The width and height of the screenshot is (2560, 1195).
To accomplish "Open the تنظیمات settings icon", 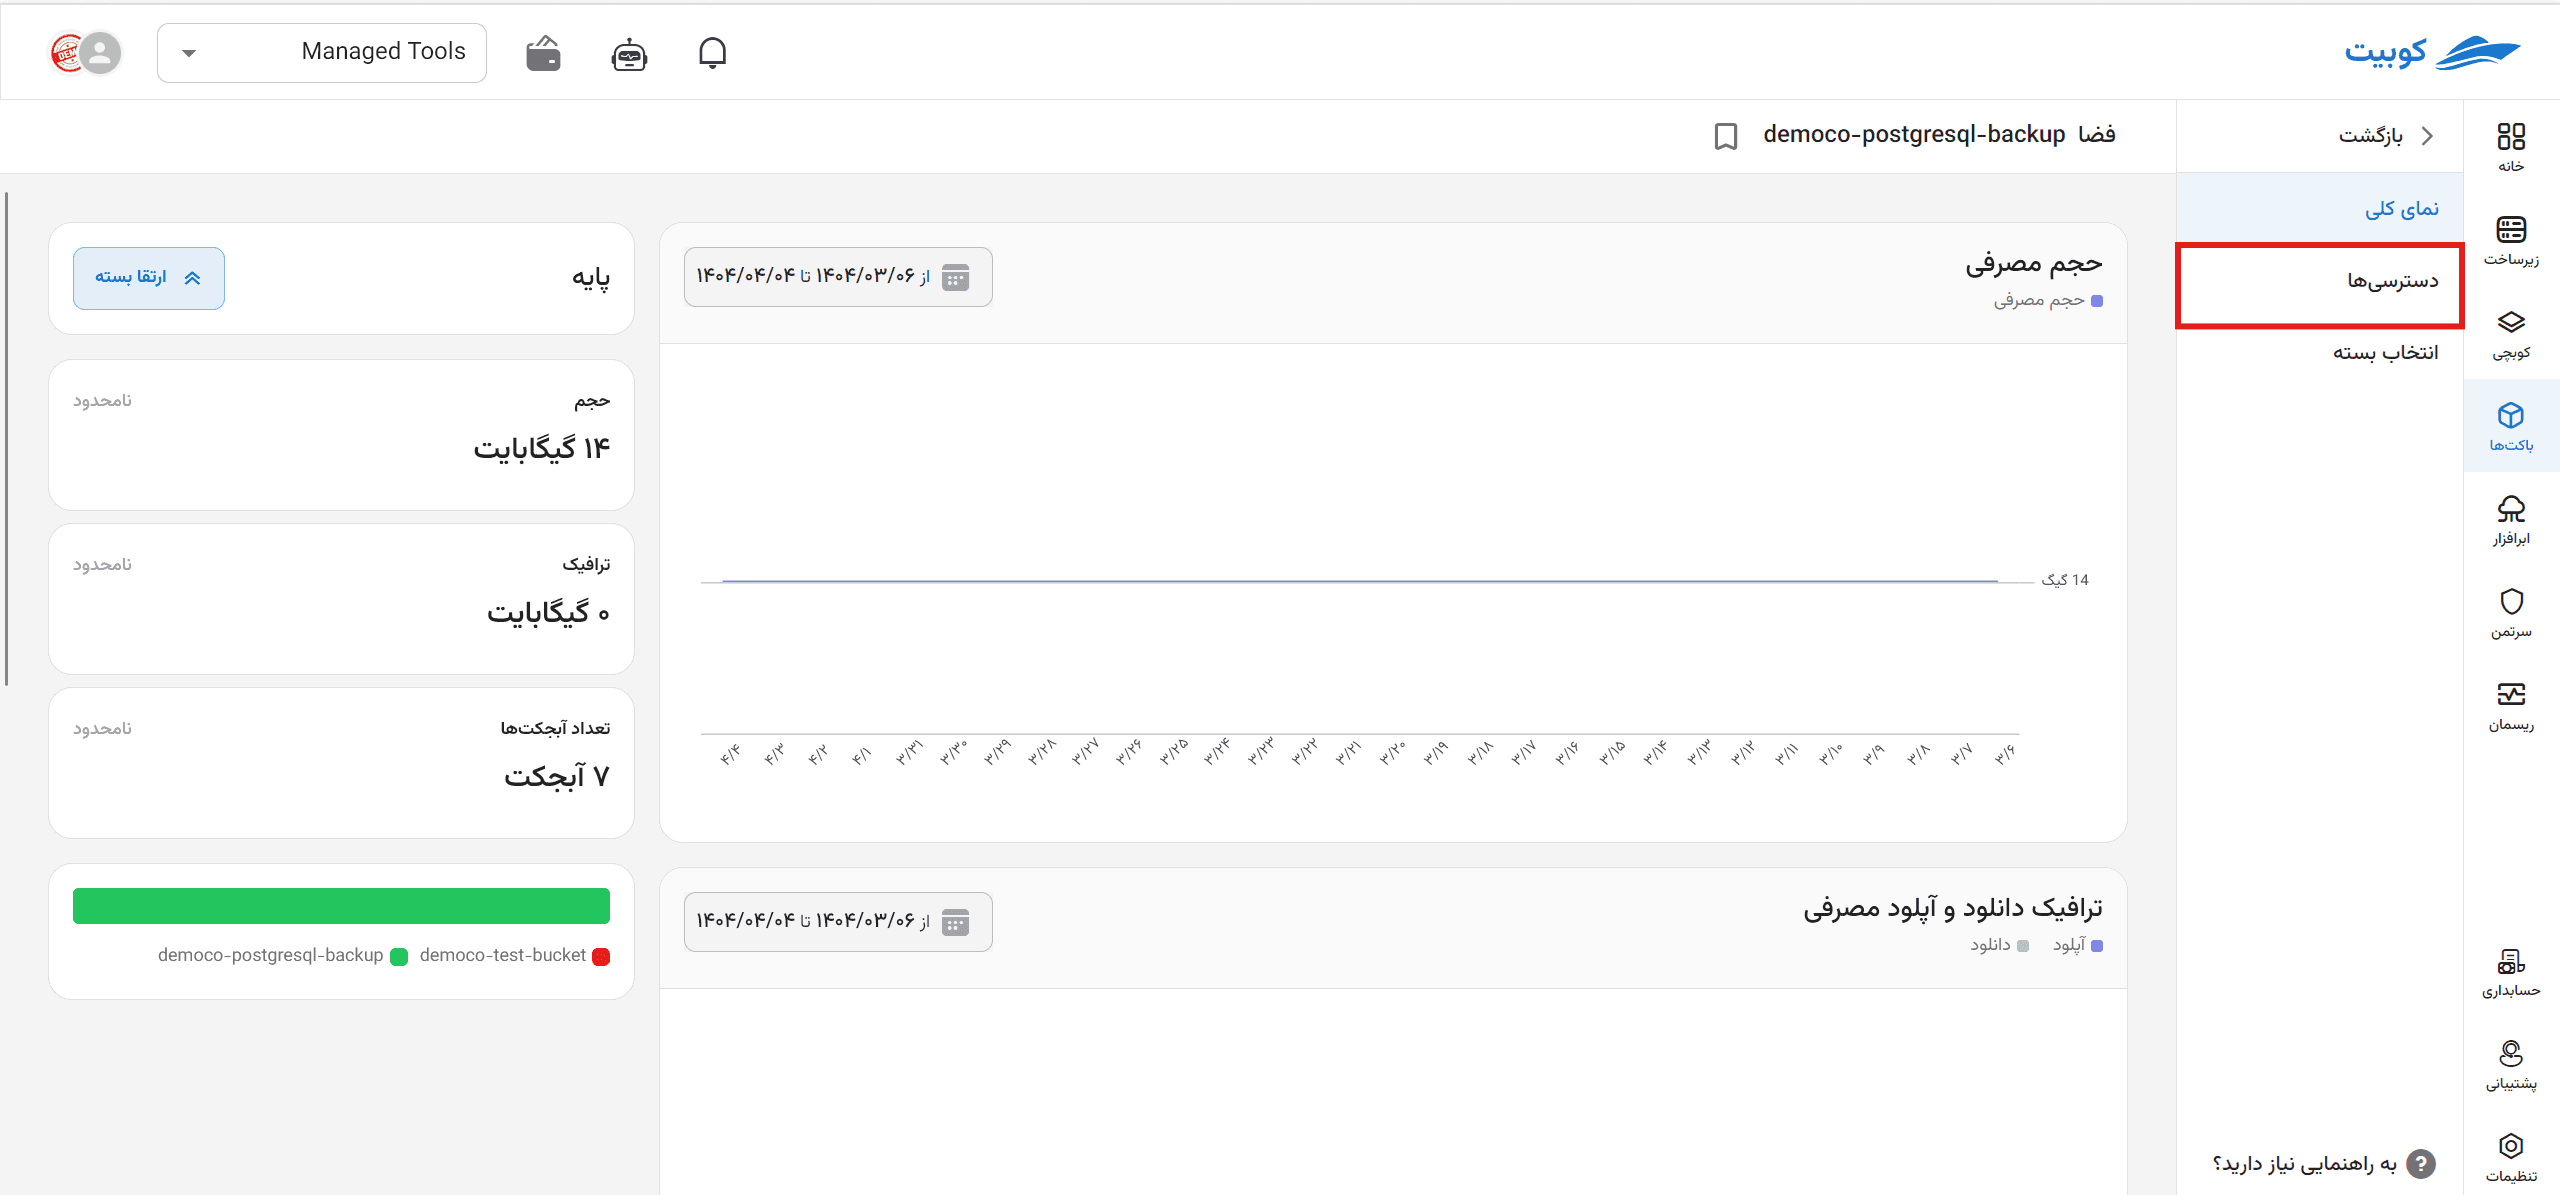I will click(x=2511, y=1157).
